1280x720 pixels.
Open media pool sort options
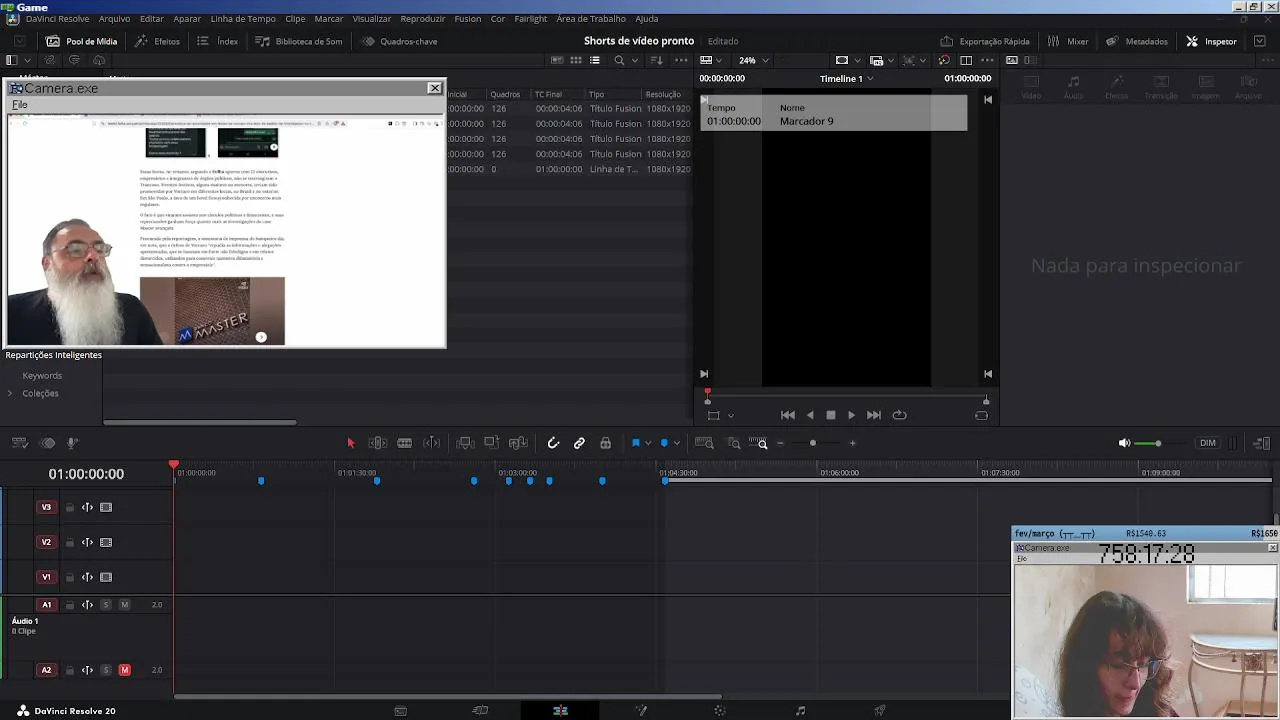tap(656, 60)
